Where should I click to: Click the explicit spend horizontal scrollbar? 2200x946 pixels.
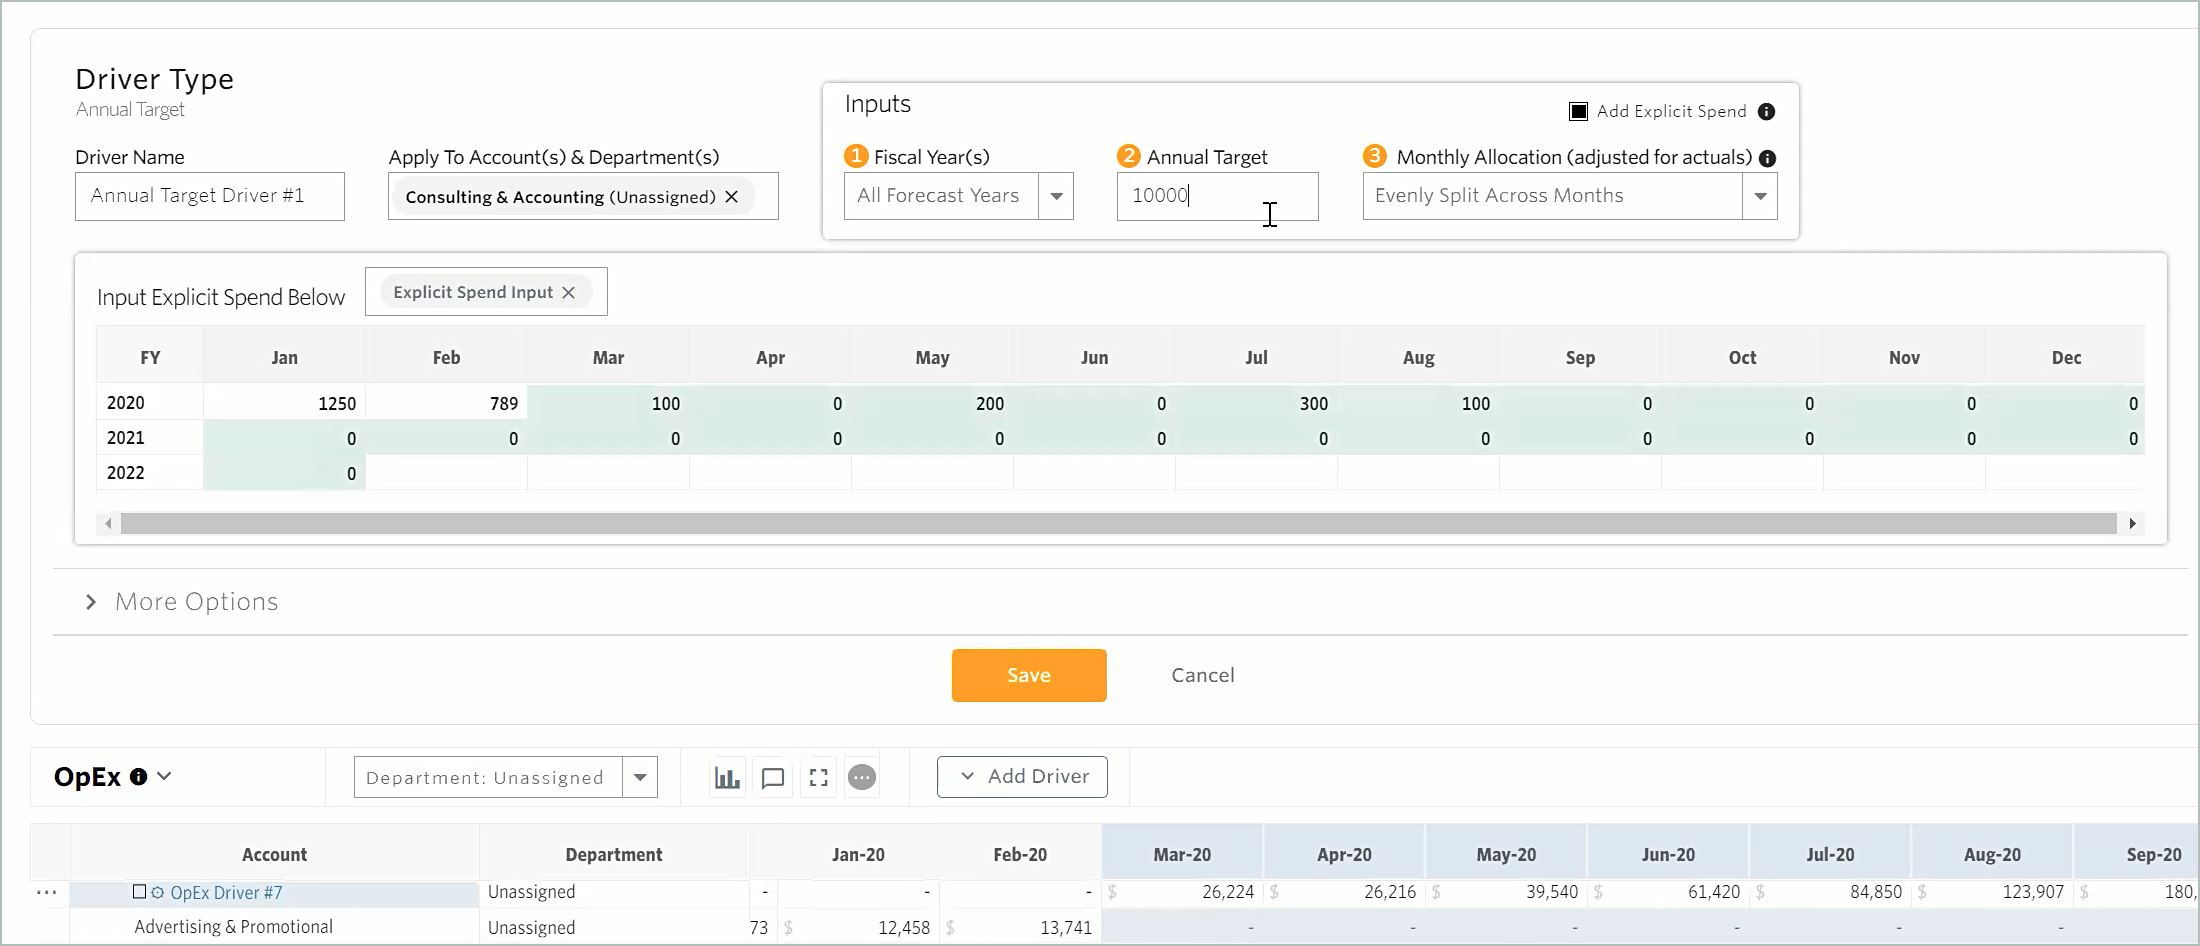click(x=1118, y=523)
